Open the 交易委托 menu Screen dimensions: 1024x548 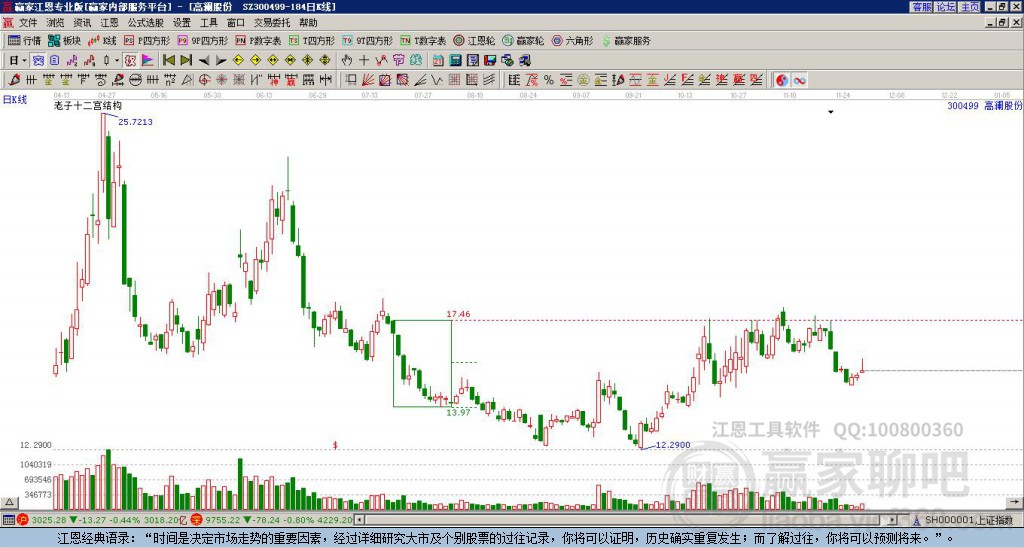point(272,23)
